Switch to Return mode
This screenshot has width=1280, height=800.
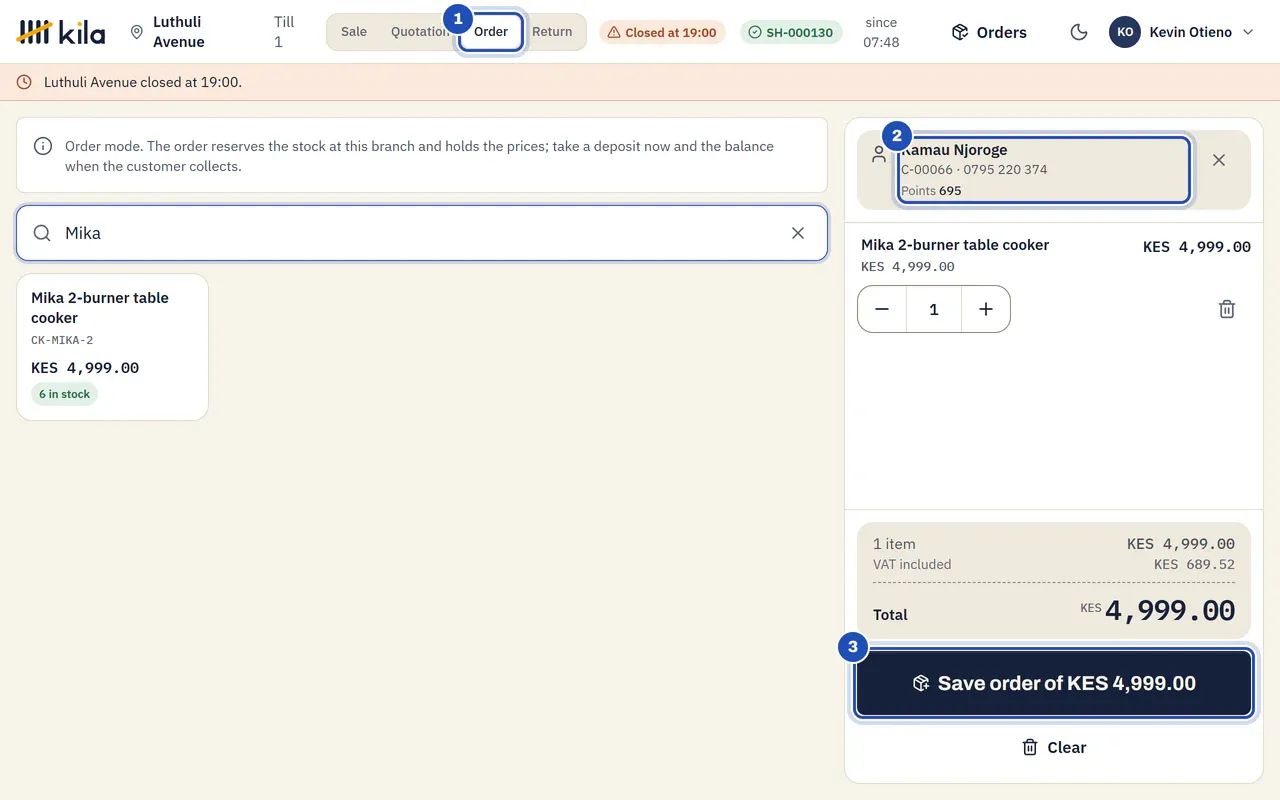[x=552, y=32]
